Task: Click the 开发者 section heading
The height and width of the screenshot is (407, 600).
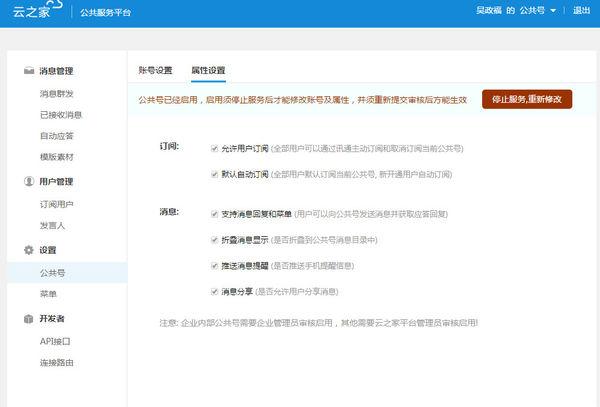Action: tap(52, 318)
